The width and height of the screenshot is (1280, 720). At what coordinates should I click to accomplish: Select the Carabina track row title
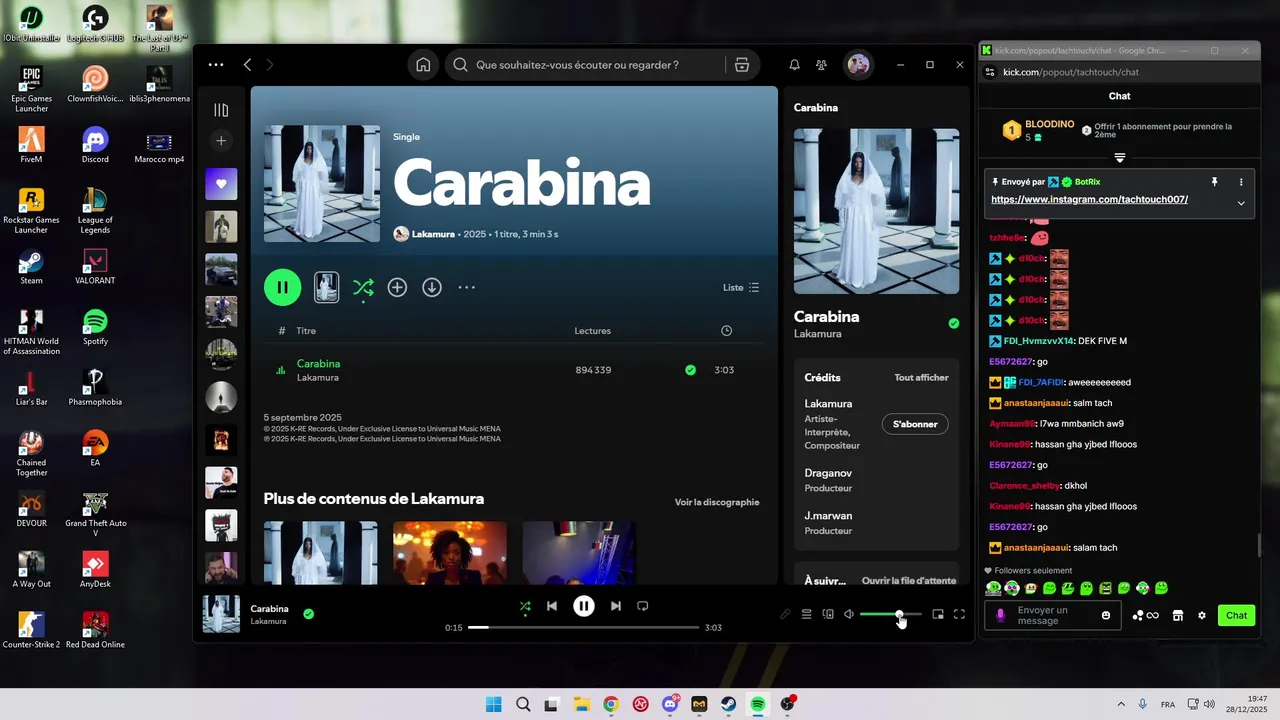[318, 364]
